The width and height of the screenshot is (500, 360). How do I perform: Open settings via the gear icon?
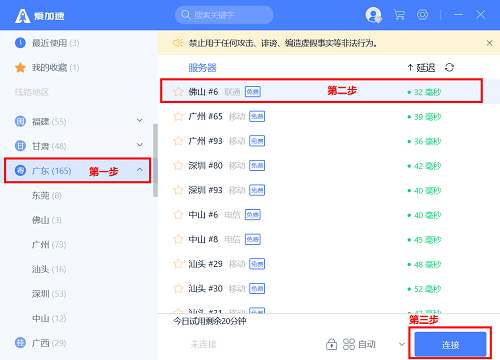tap(422, 15)
